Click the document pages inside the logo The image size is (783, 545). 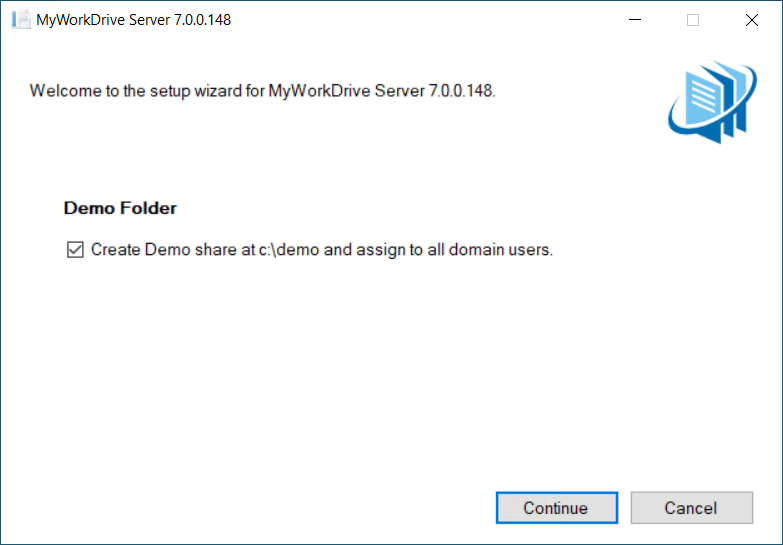(718, 96)
